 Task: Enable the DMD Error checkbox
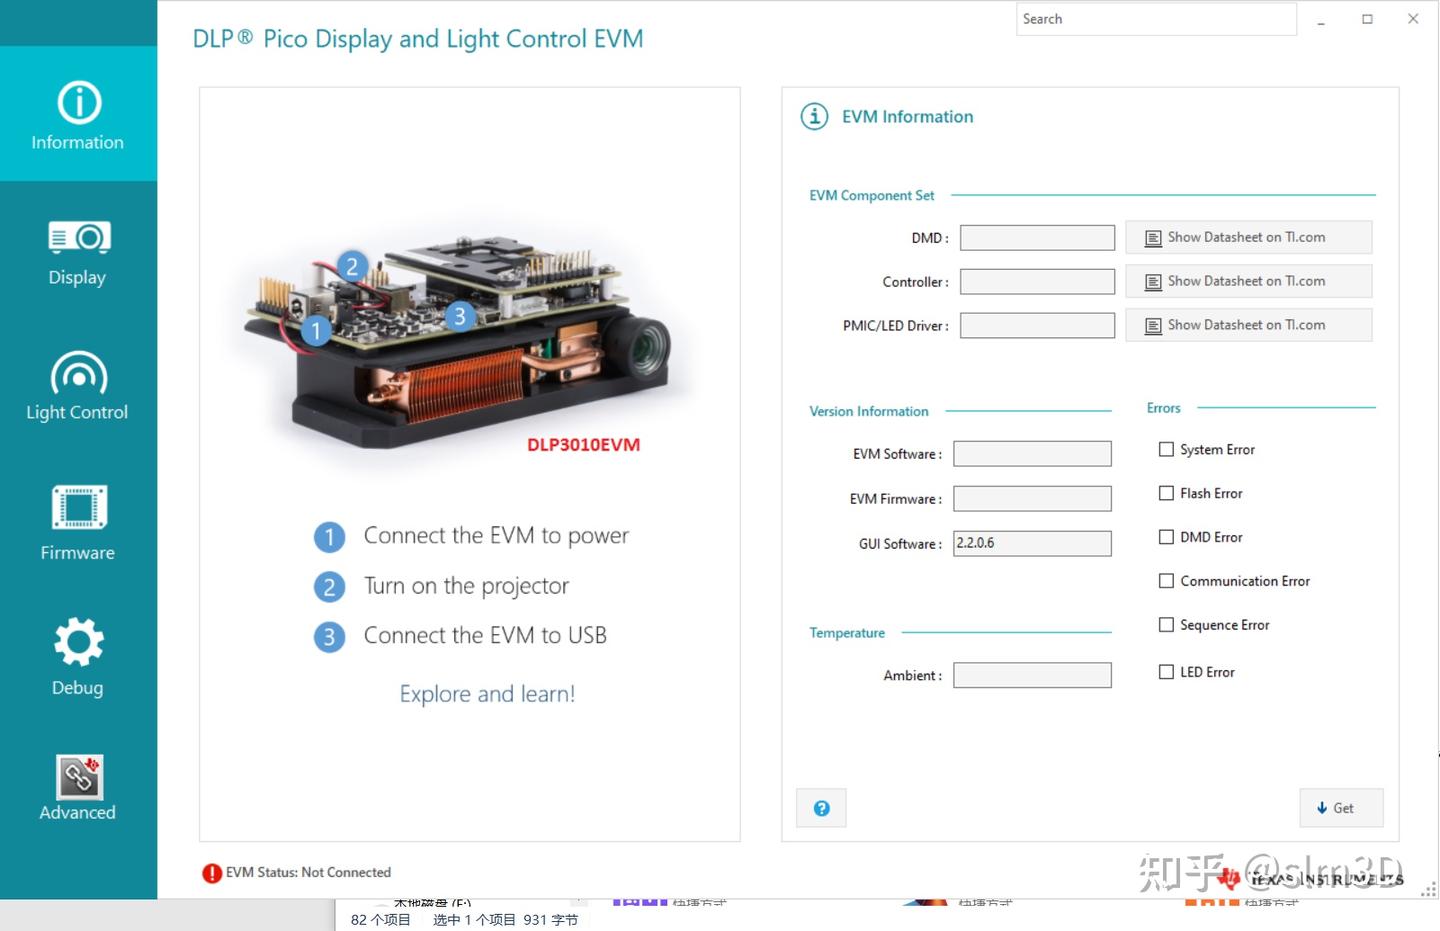click(1166, 537)
